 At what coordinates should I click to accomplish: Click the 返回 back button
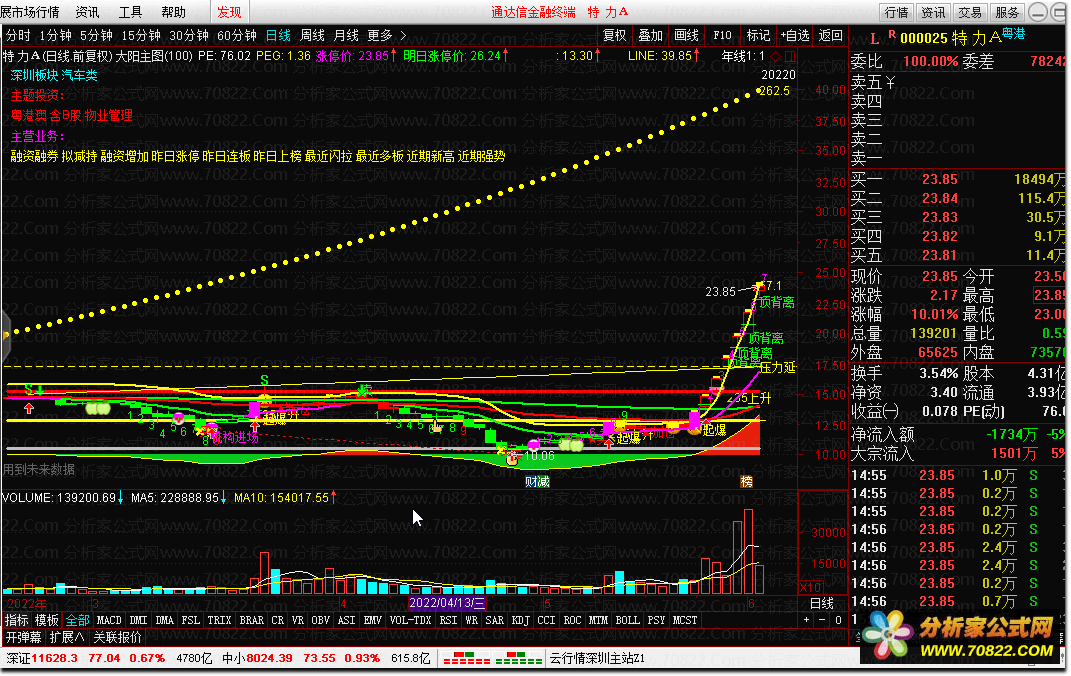click(x=831, y=36)
